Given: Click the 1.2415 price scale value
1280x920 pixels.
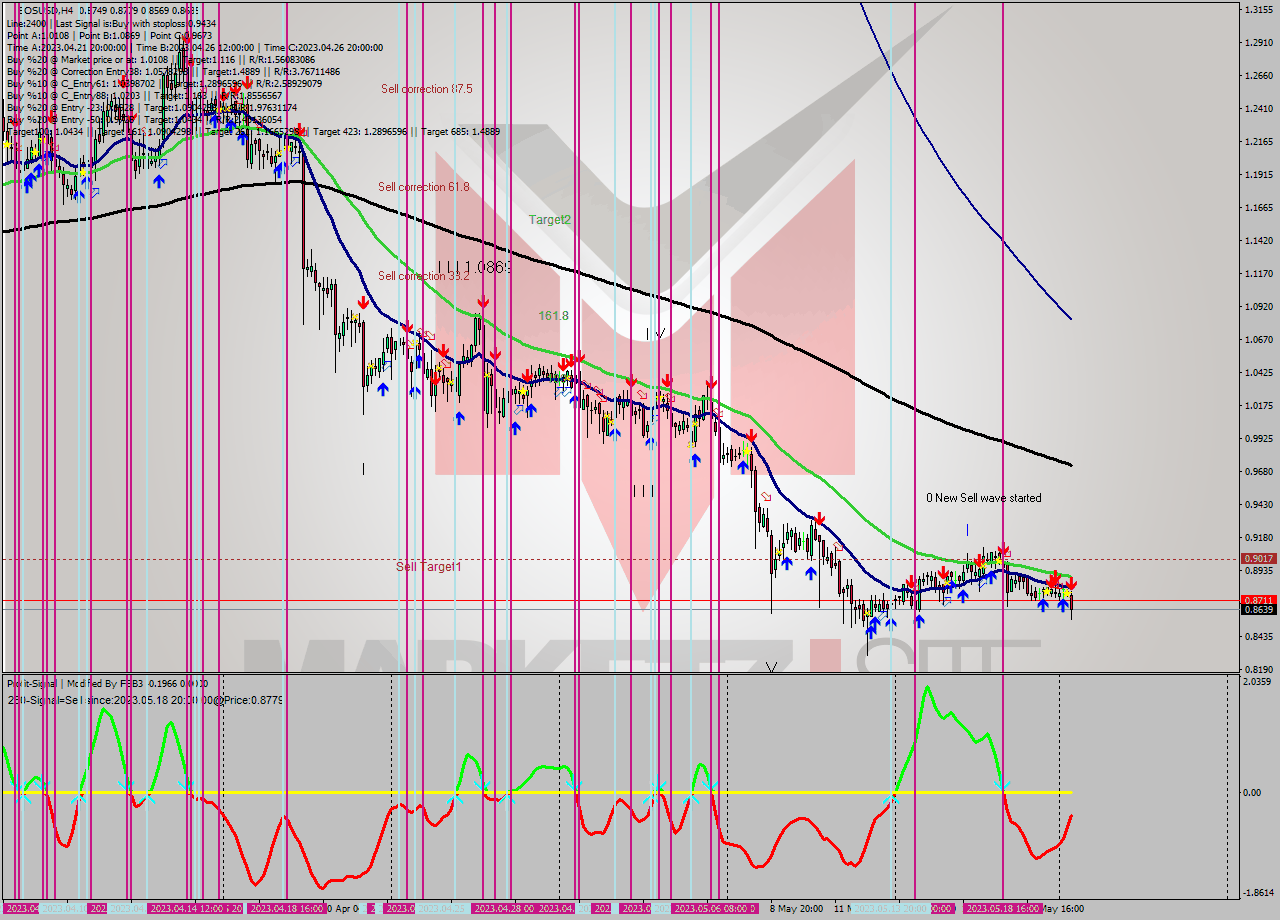Looking at the screenshot, I should [1258, 108].
